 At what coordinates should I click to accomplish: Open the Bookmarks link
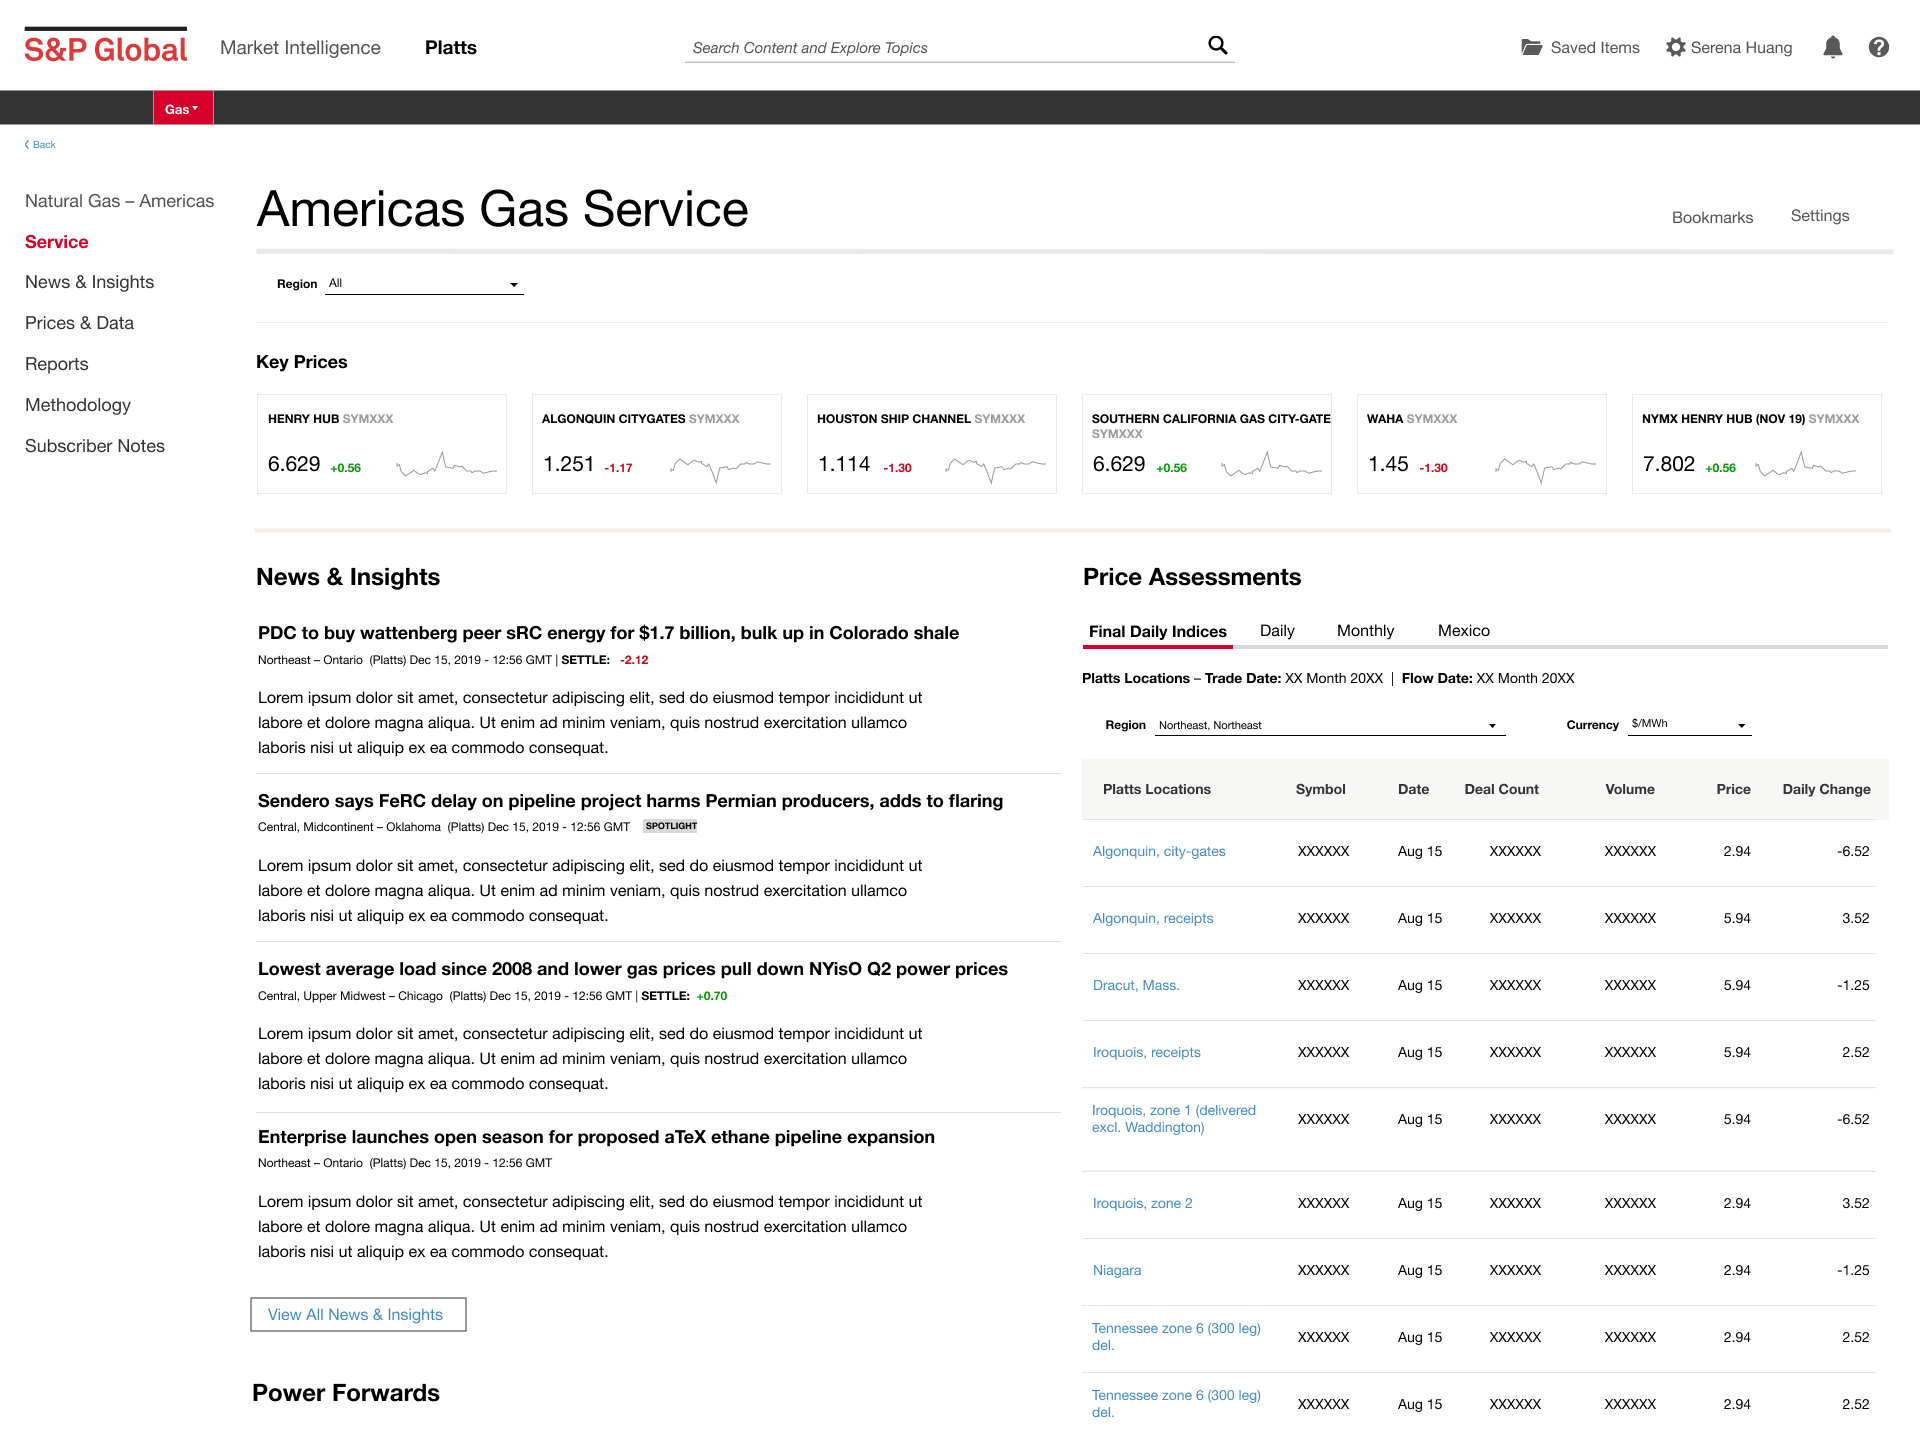[1711, 217]
